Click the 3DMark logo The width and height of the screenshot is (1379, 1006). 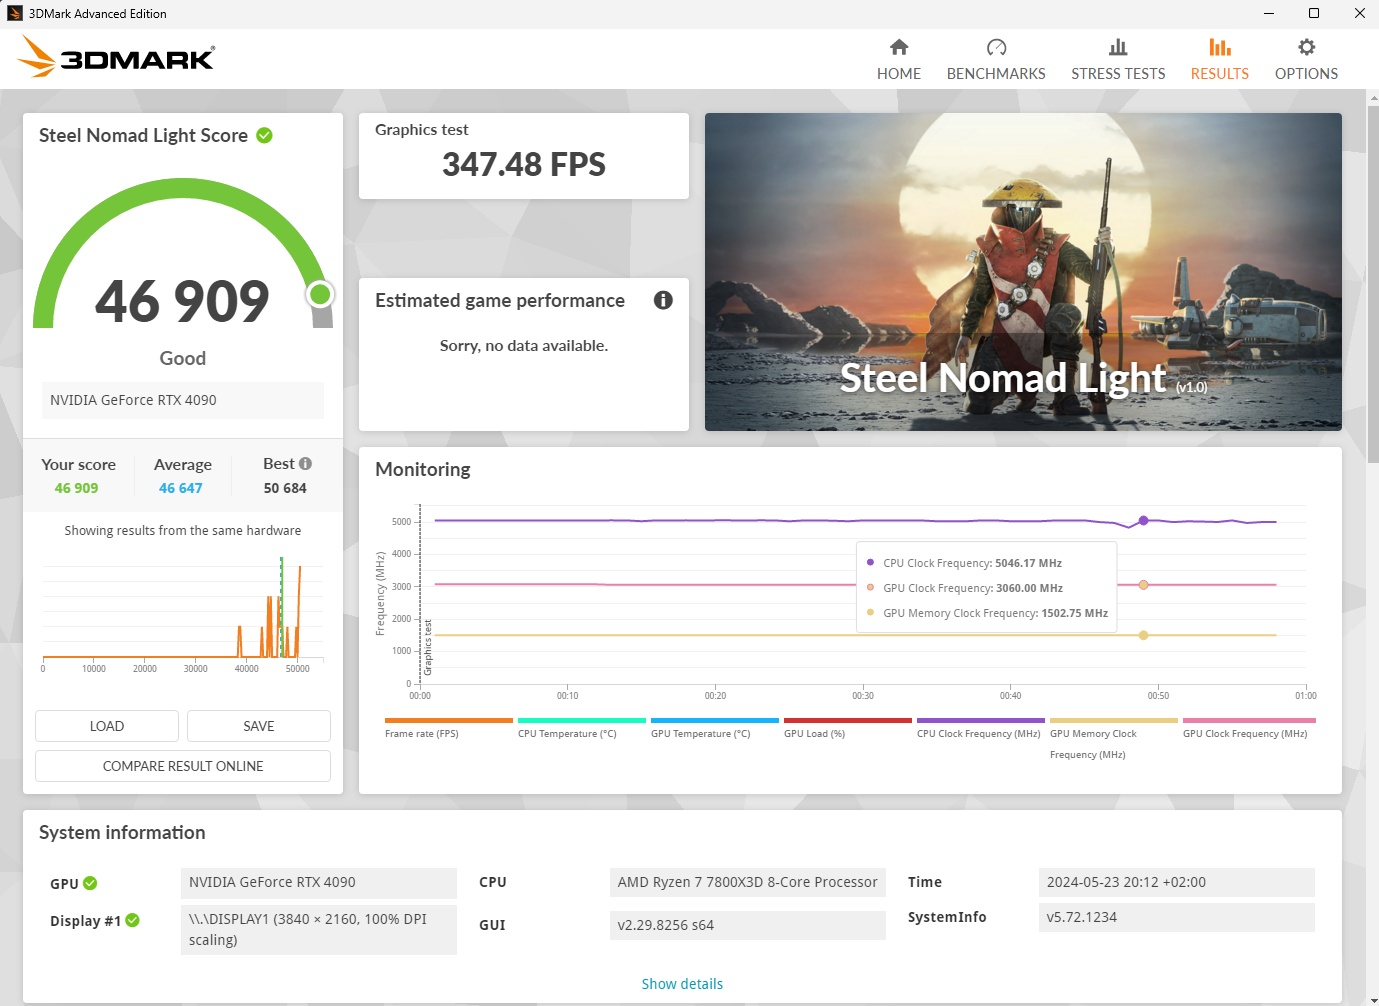116,57
